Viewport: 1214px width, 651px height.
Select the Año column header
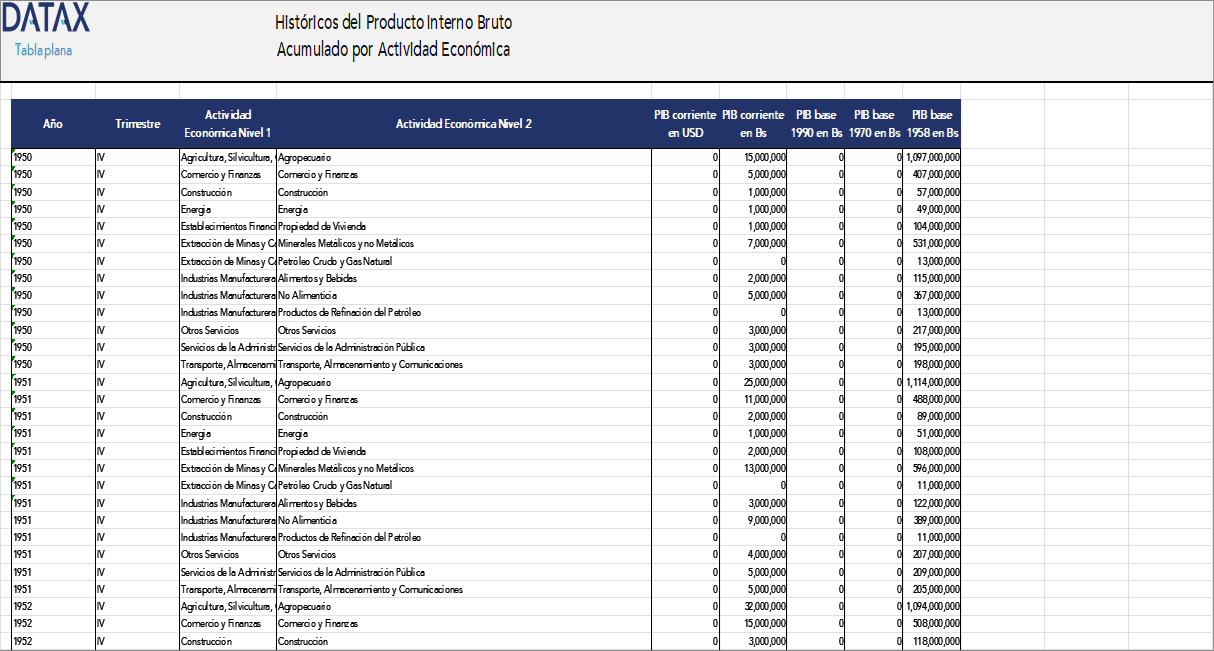click(52, 124)
